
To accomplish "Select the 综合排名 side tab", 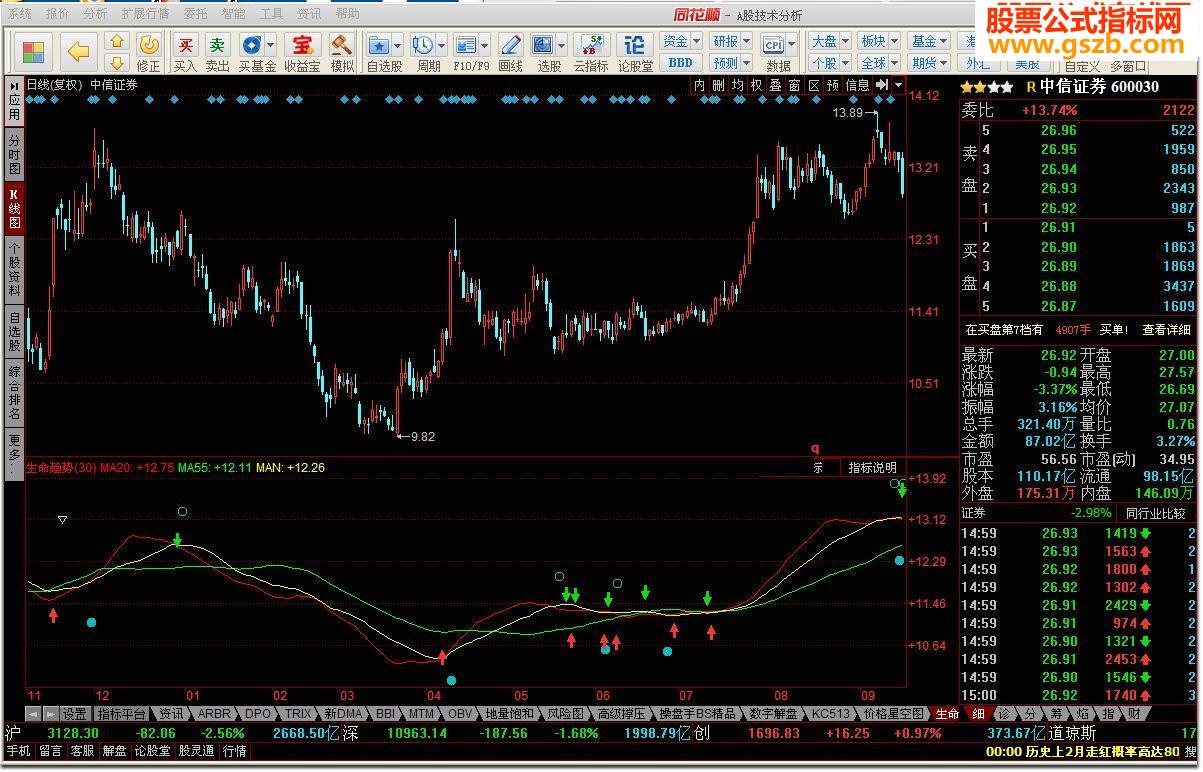I will click(x=14, y=394).
